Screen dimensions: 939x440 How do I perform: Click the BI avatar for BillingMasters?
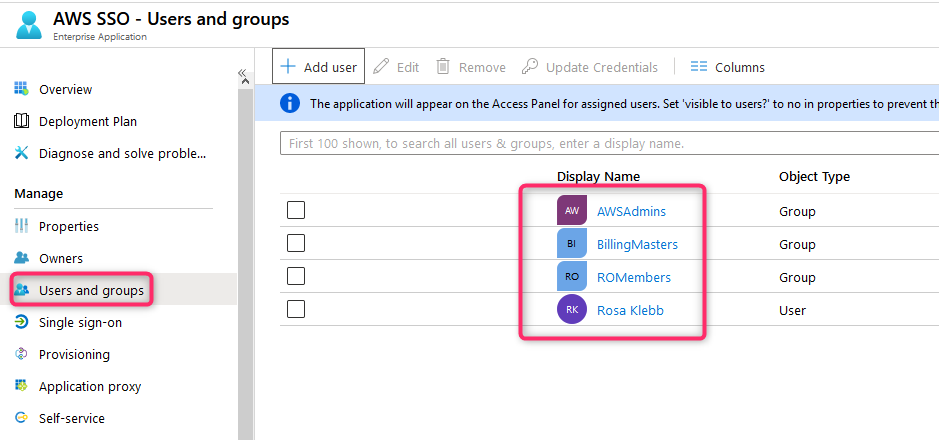point(572,244)
